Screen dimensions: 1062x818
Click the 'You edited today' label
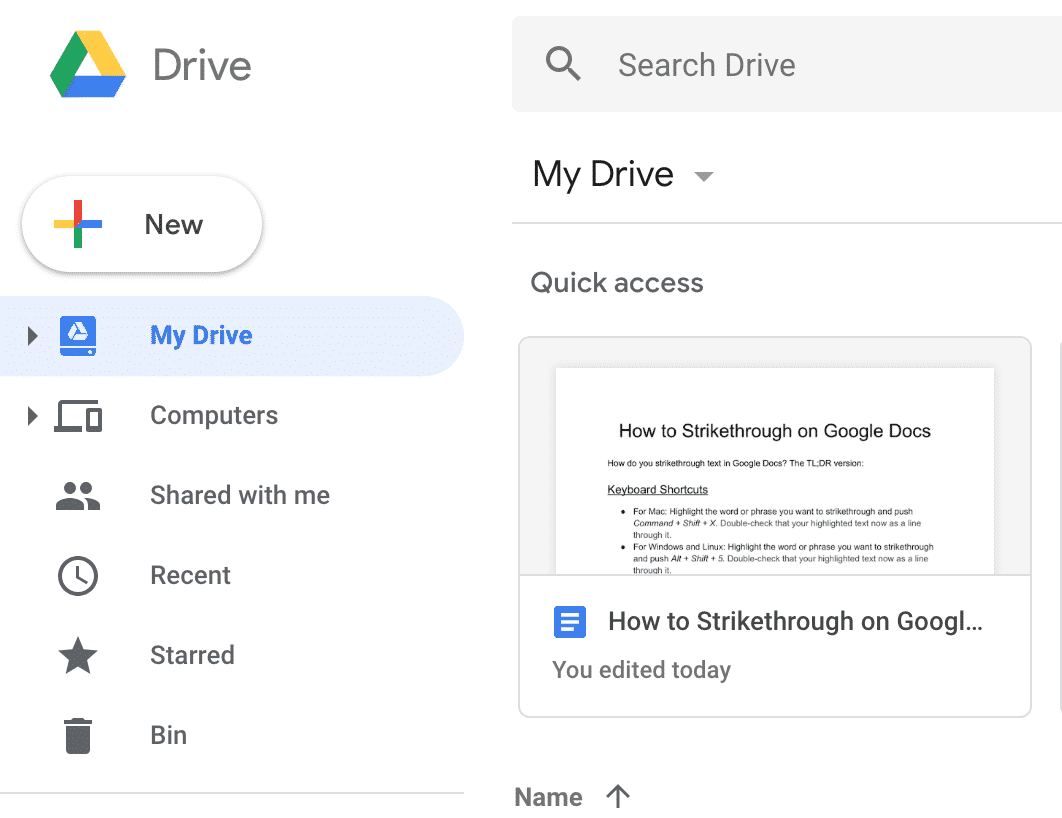click(641, 670)
